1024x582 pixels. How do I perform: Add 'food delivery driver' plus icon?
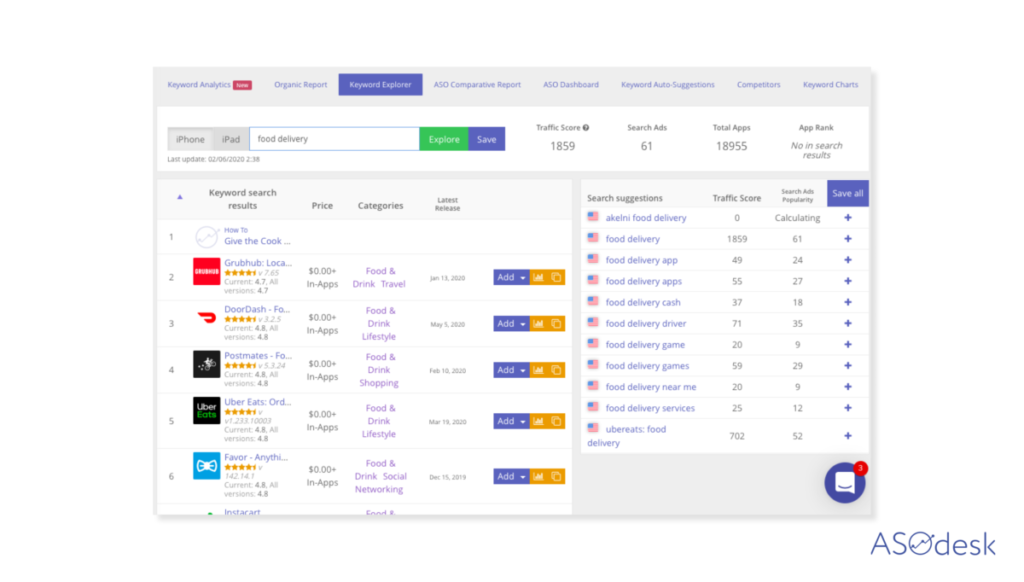point(848,323)
